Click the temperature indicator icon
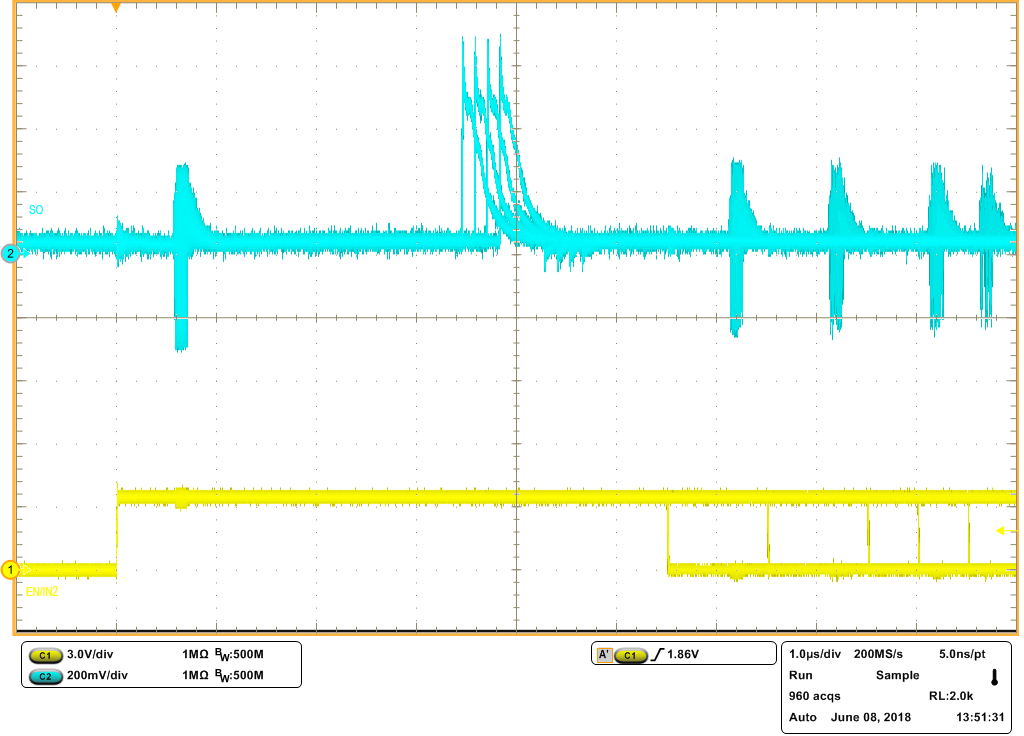The height and width of the screenshot is (736, 1024). (x=995, y=677)
